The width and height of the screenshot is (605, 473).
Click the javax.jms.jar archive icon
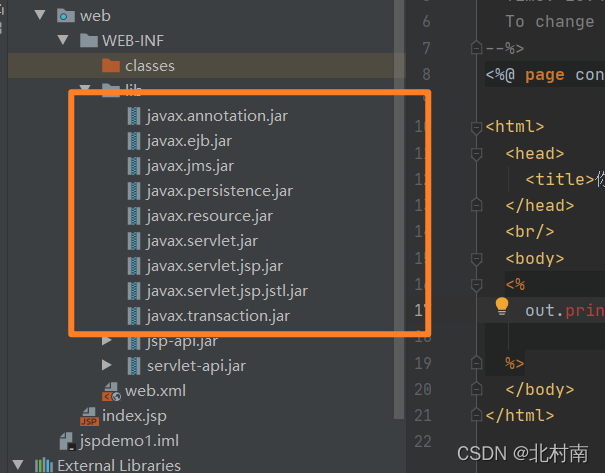pyautogui.click(x=134, y=166)
